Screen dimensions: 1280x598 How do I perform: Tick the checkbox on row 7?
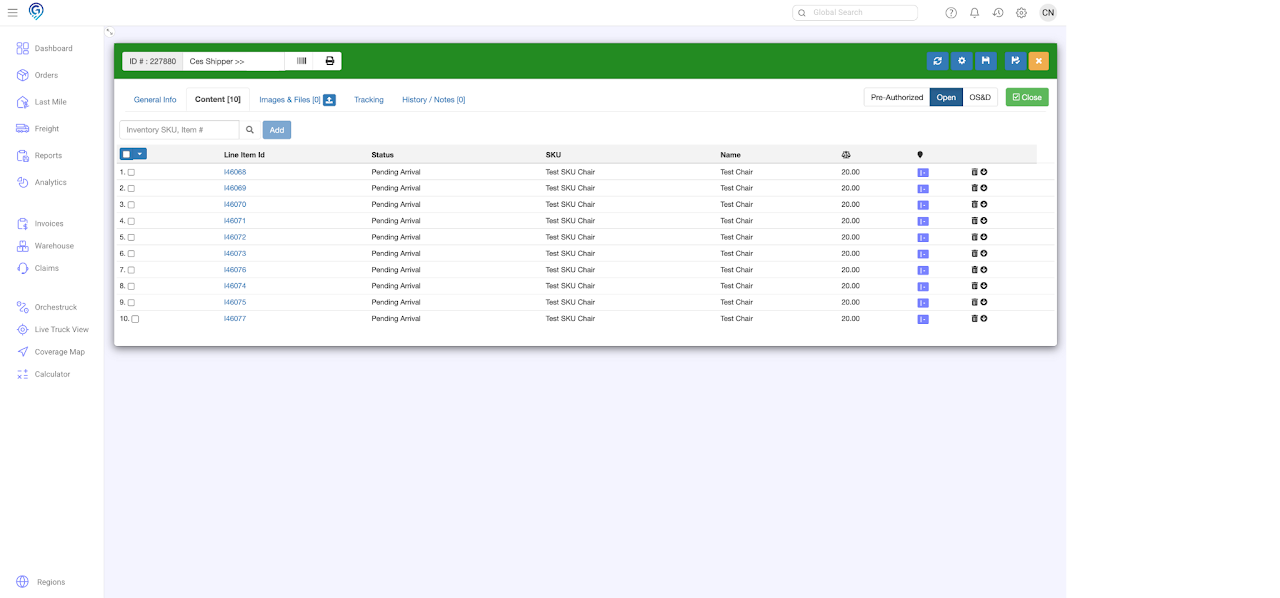[x=131, y=270]
